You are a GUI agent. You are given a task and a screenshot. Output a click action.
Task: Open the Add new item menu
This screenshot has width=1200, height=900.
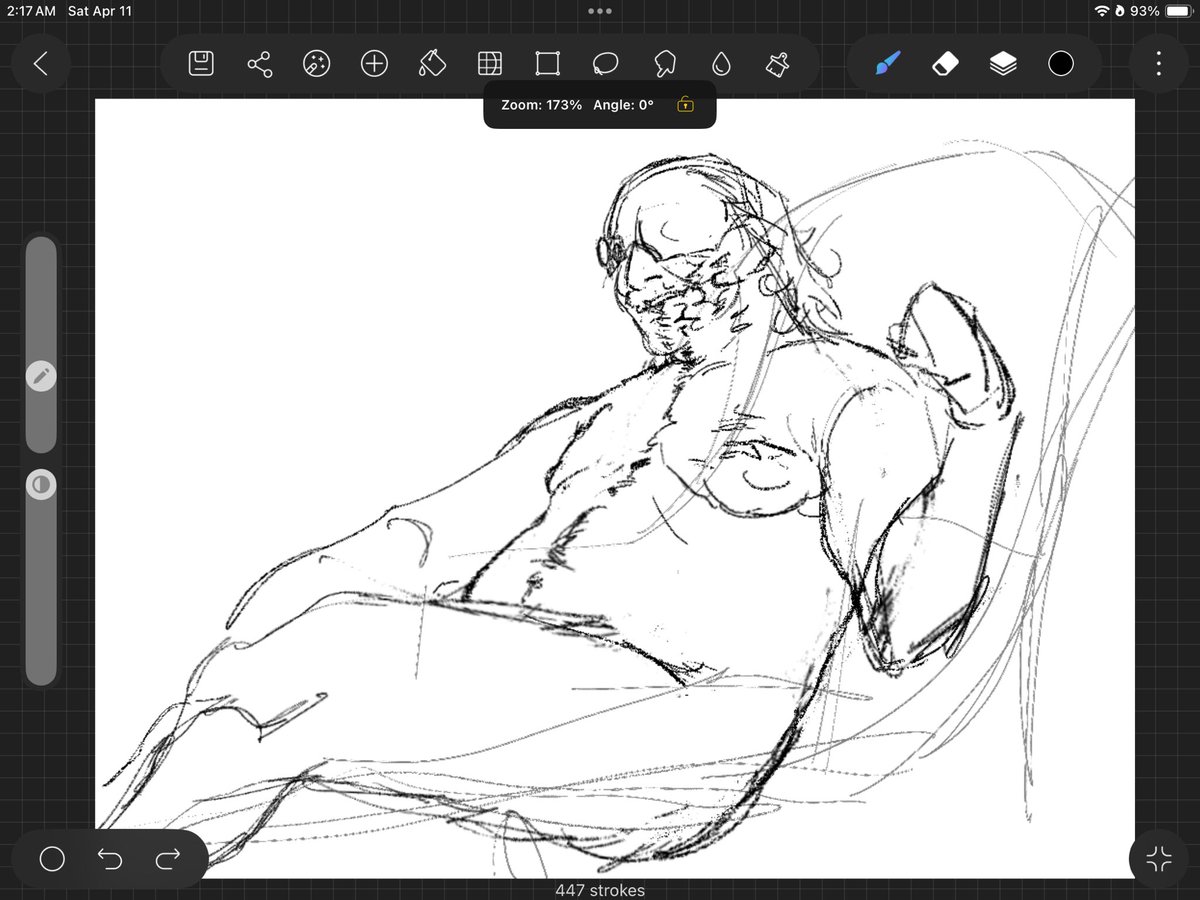[373, 63]
